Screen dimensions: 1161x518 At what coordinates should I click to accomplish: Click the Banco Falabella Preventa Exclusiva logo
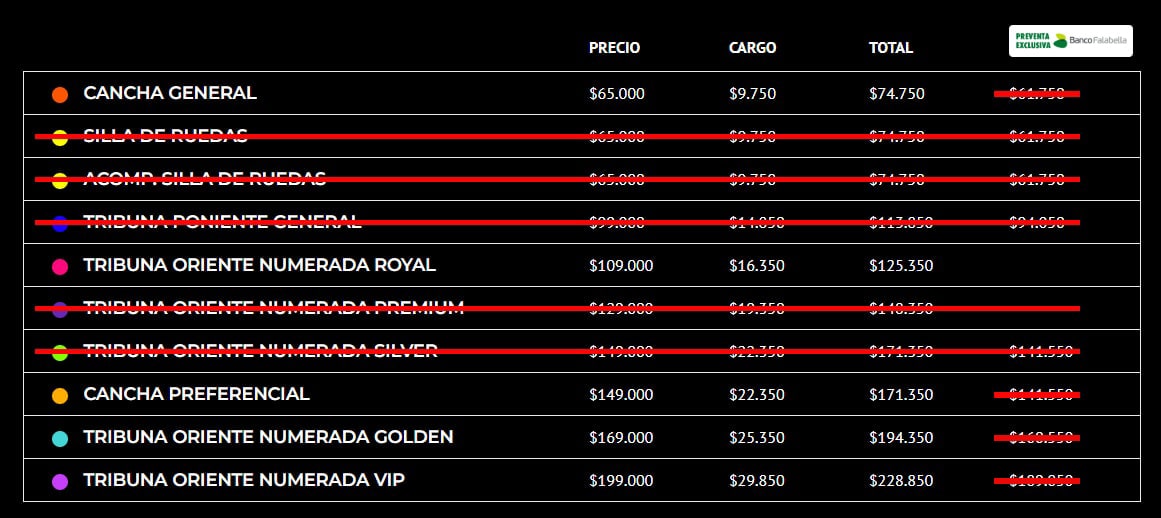coord(1070,41)
